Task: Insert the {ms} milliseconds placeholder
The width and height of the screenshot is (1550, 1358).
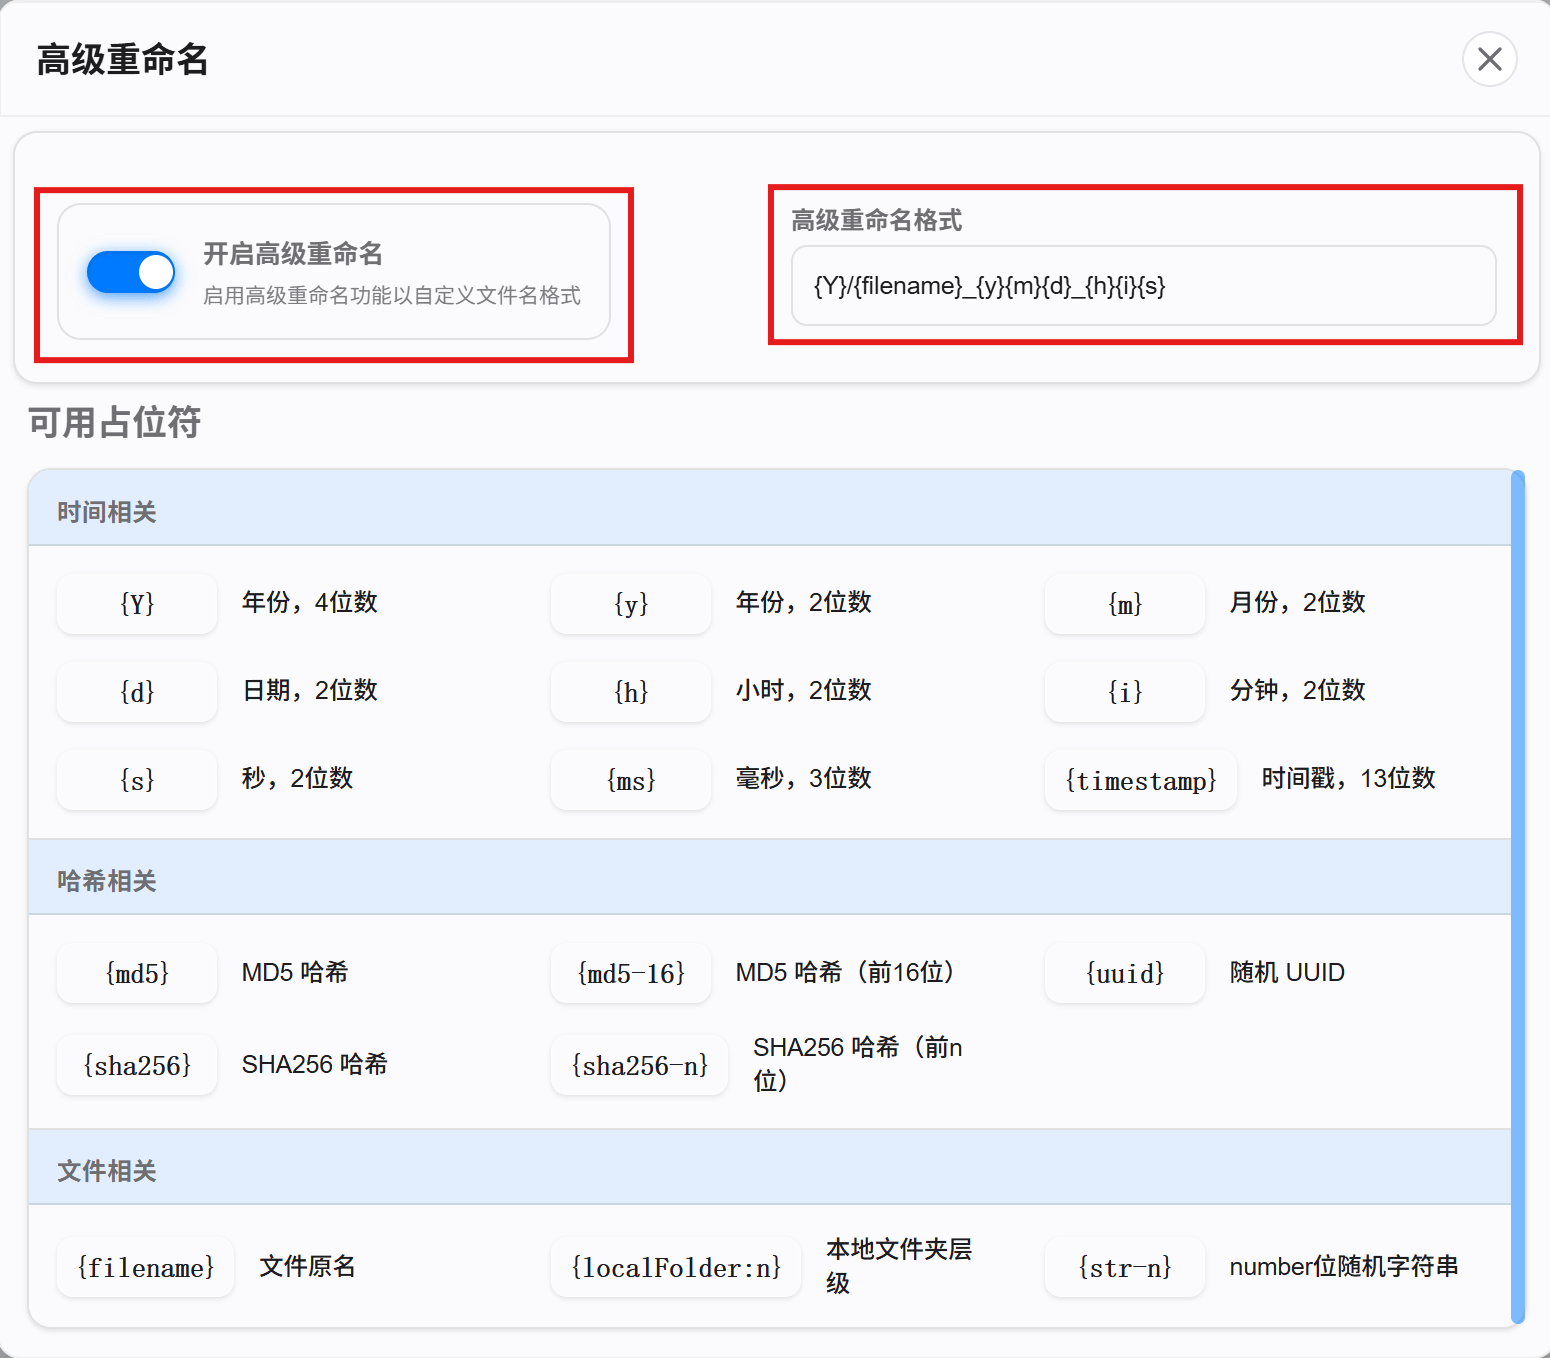Action: pyautogui.click(x=630, y=780)
